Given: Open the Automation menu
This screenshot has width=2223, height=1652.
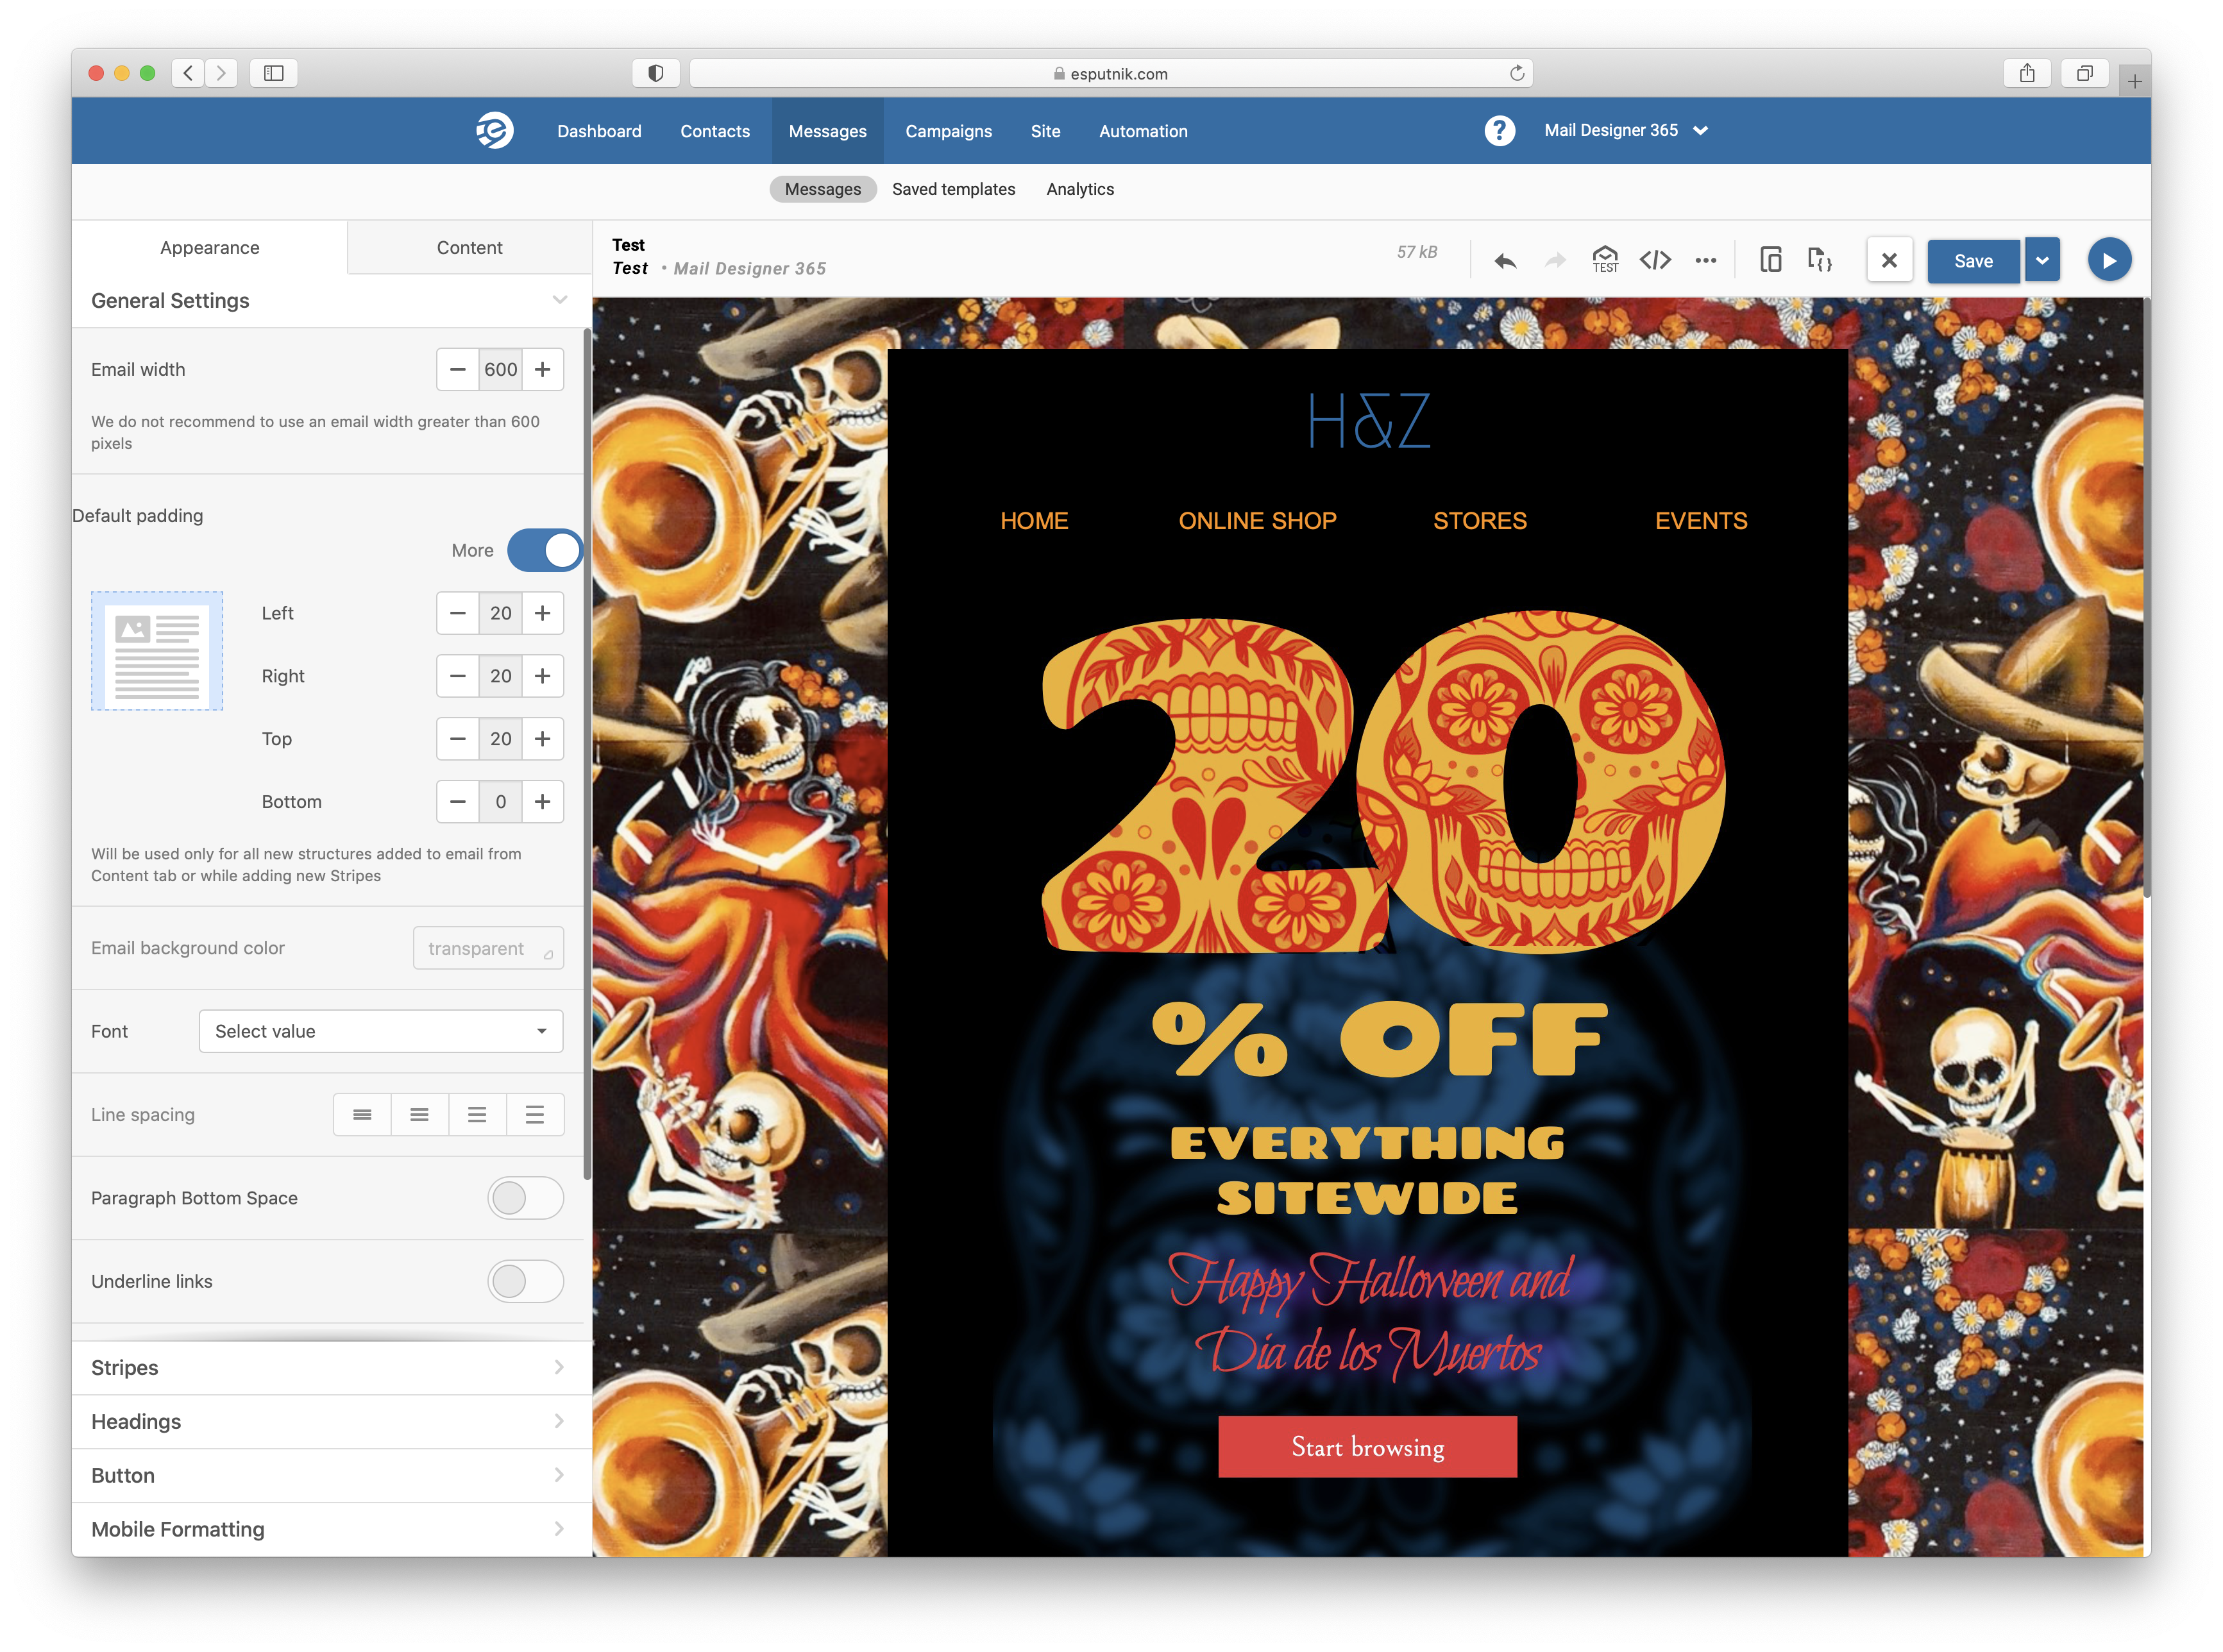Looking at the screenshot, I should [x=1143, y=131].
